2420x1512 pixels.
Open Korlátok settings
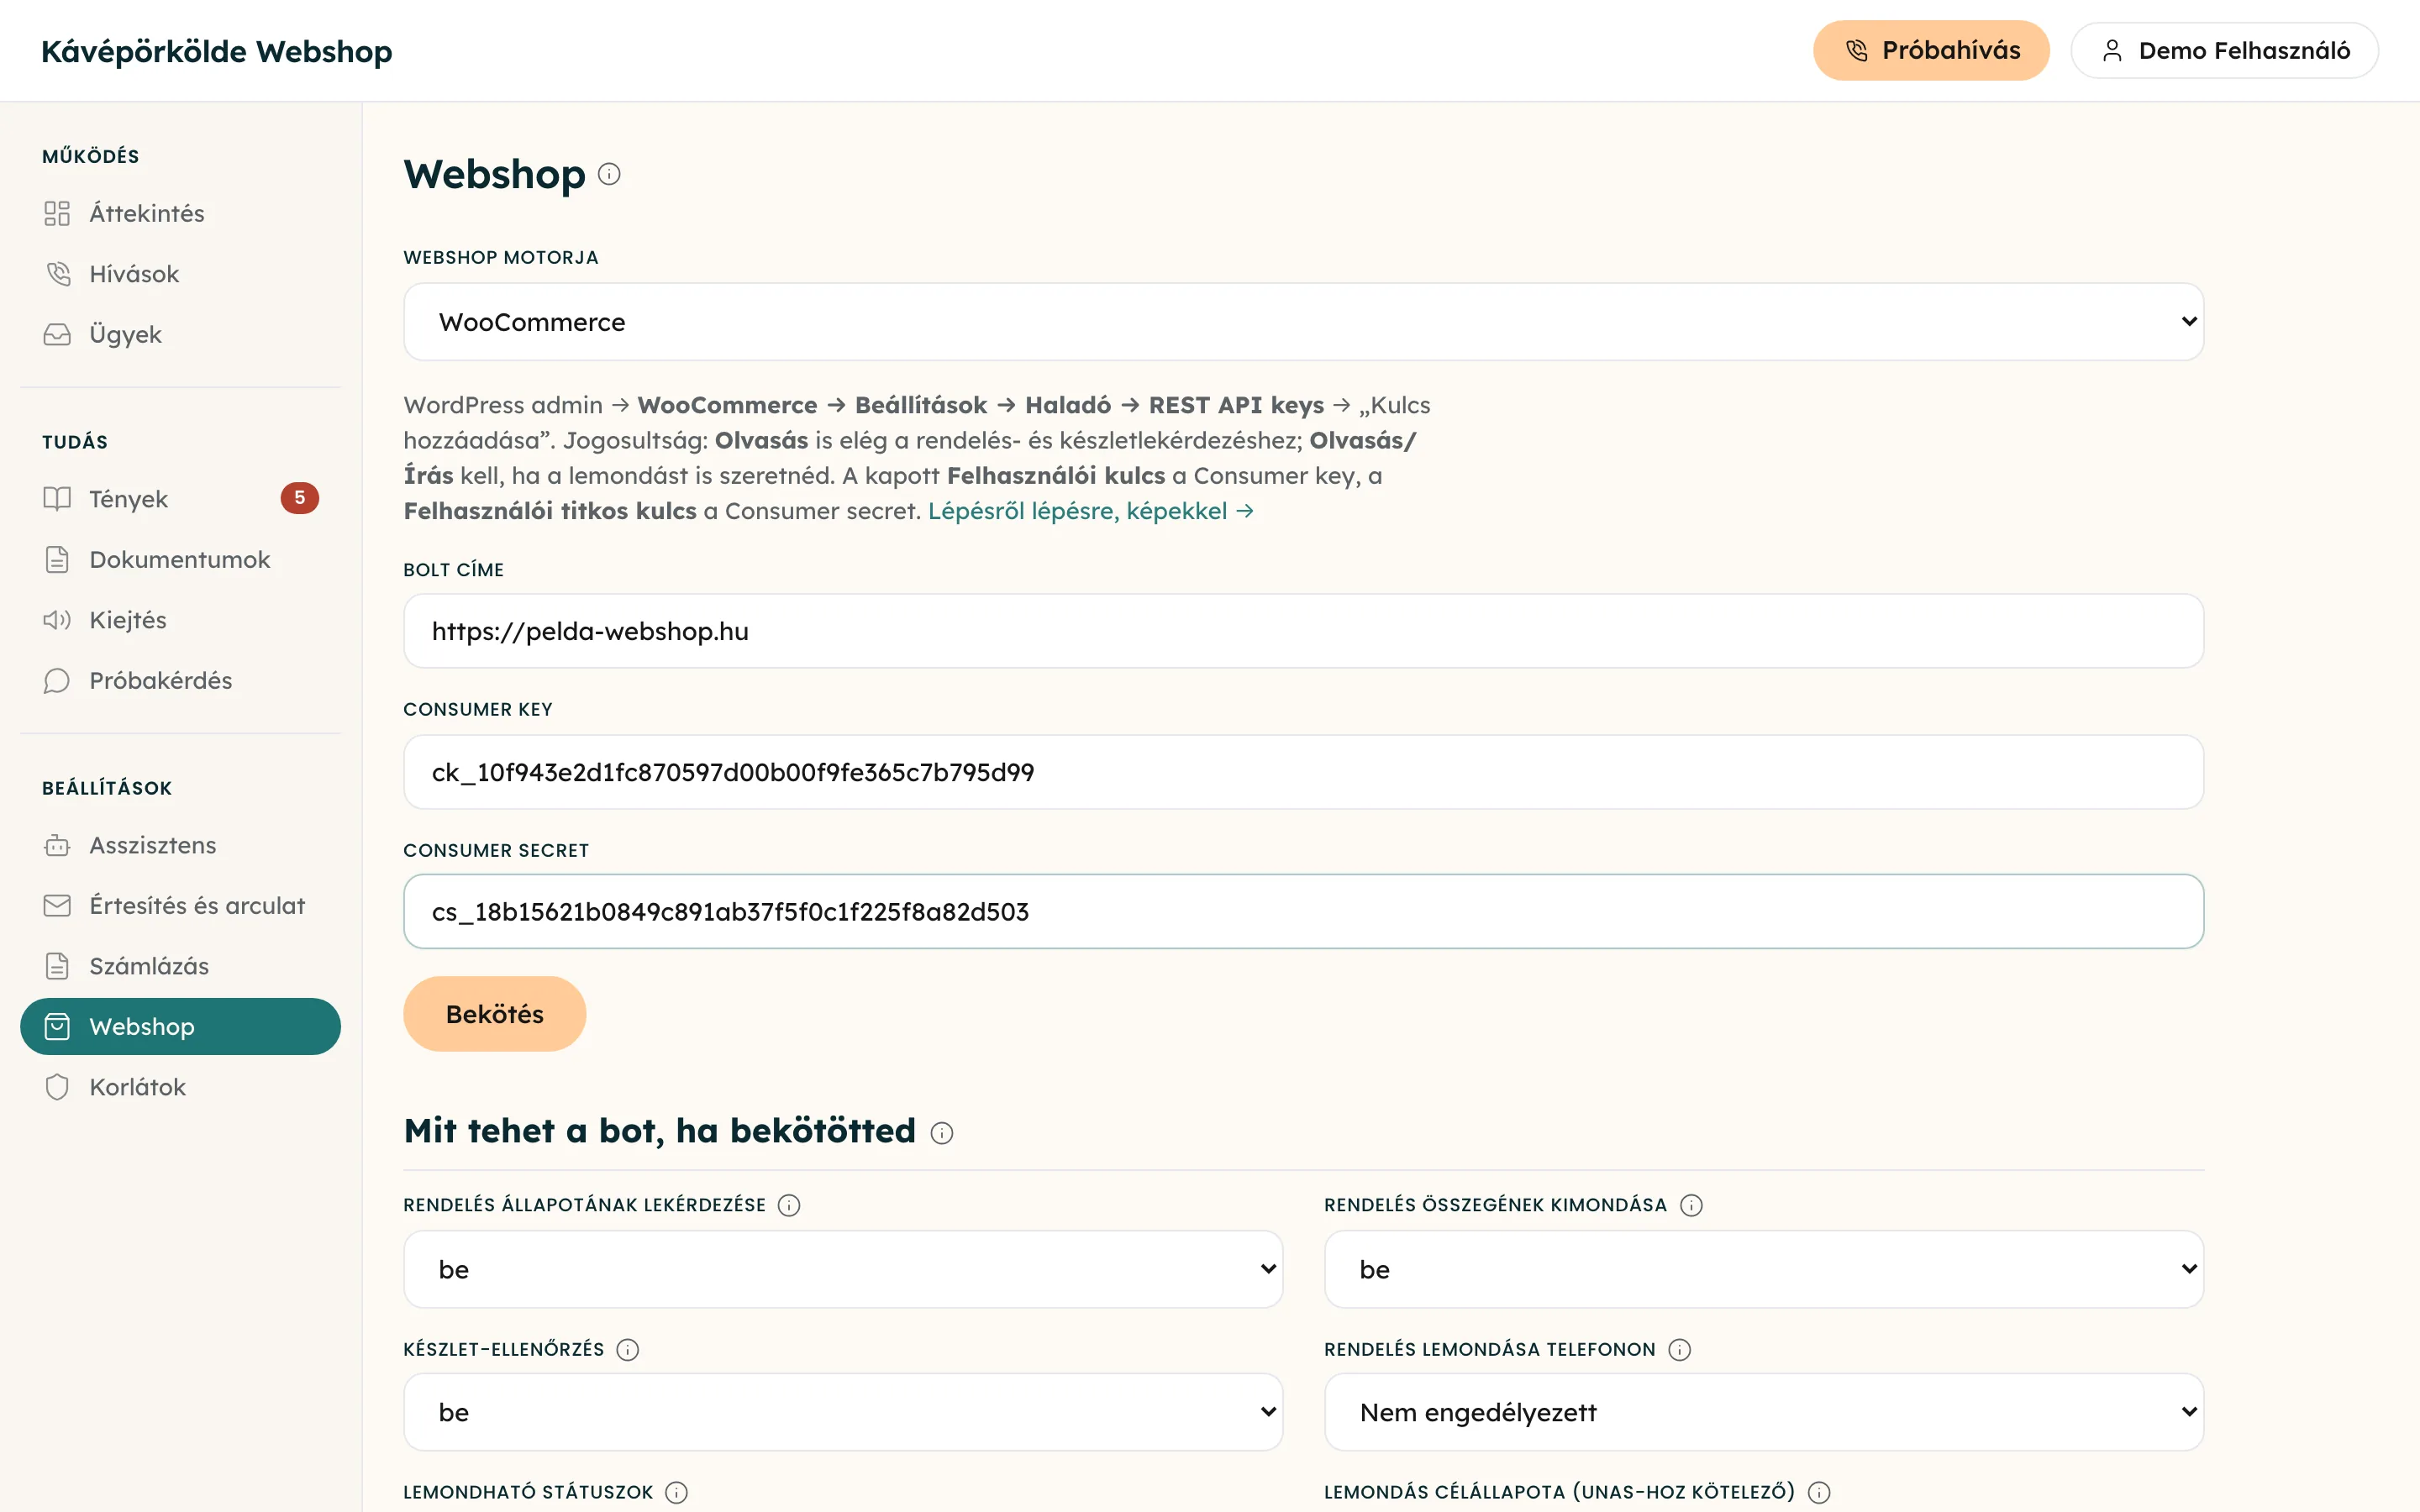(x=180, y=1087)
